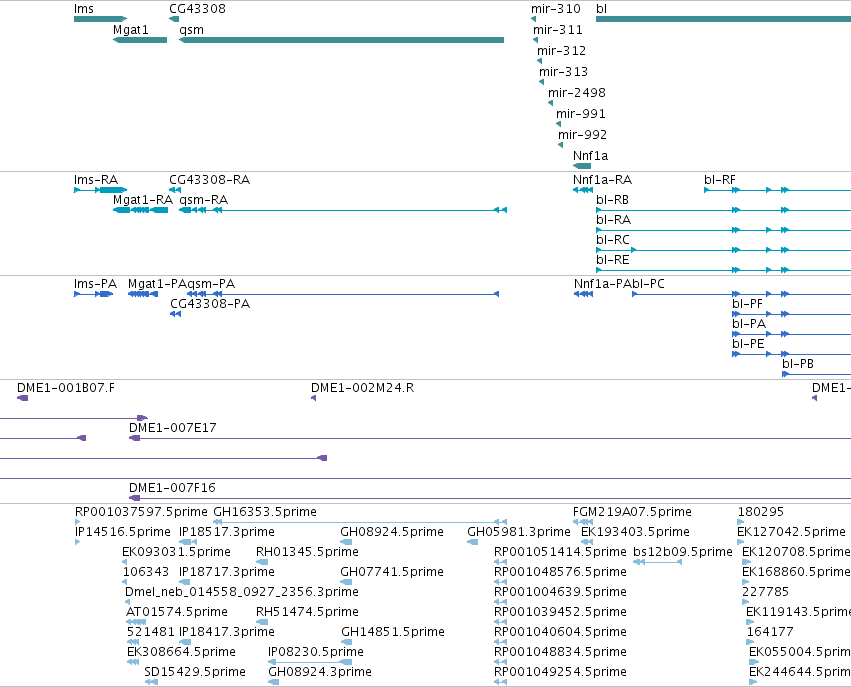The image size is (851, 687).
Task: Click the long qsm gene bar
Action: coord(341,40)
